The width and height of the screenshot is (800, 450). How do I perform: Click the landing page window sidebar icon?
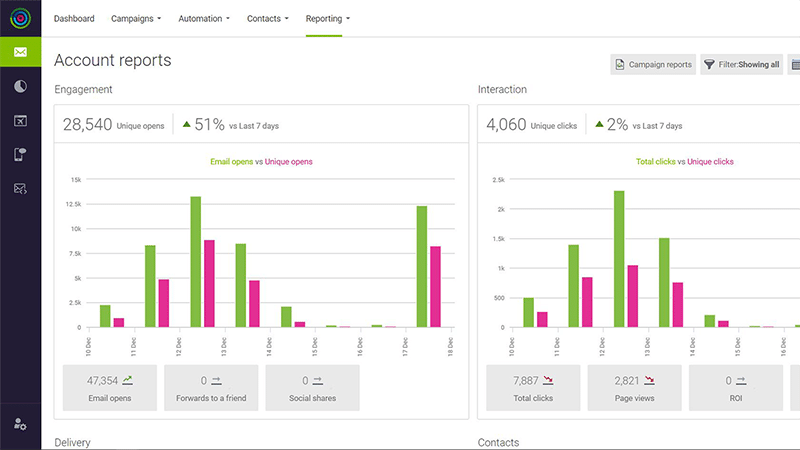click(x=20, y=121)
